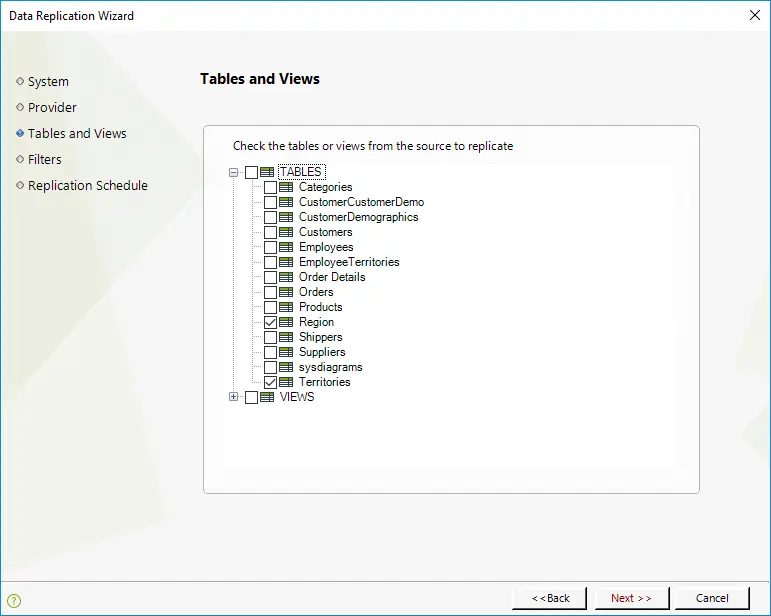Uncheck the Region table checkbox

(270, 323)
